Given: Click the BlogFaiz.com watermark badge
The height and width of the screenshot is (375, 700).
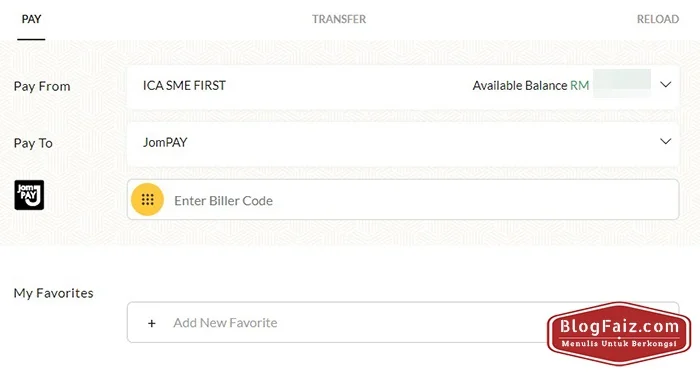Looking at the screenshot, I should [619, 333].
